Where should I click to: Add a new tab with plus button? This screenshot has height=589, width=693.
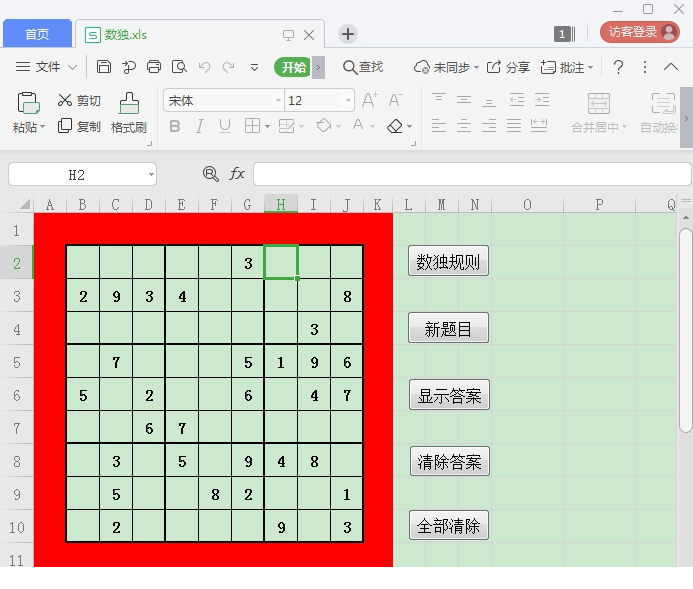click(348, 34)
